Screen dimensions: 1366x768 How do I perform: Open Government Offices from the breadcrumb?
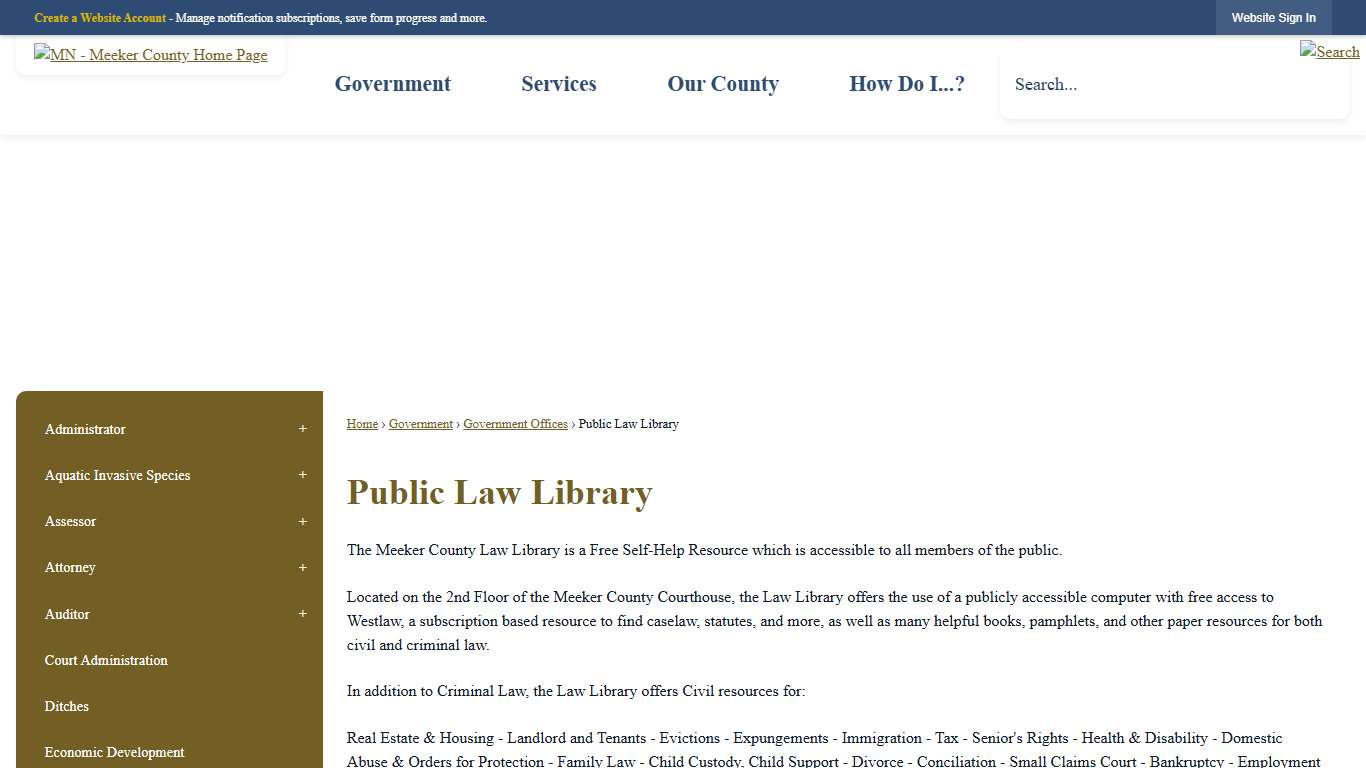pos(515,424)
